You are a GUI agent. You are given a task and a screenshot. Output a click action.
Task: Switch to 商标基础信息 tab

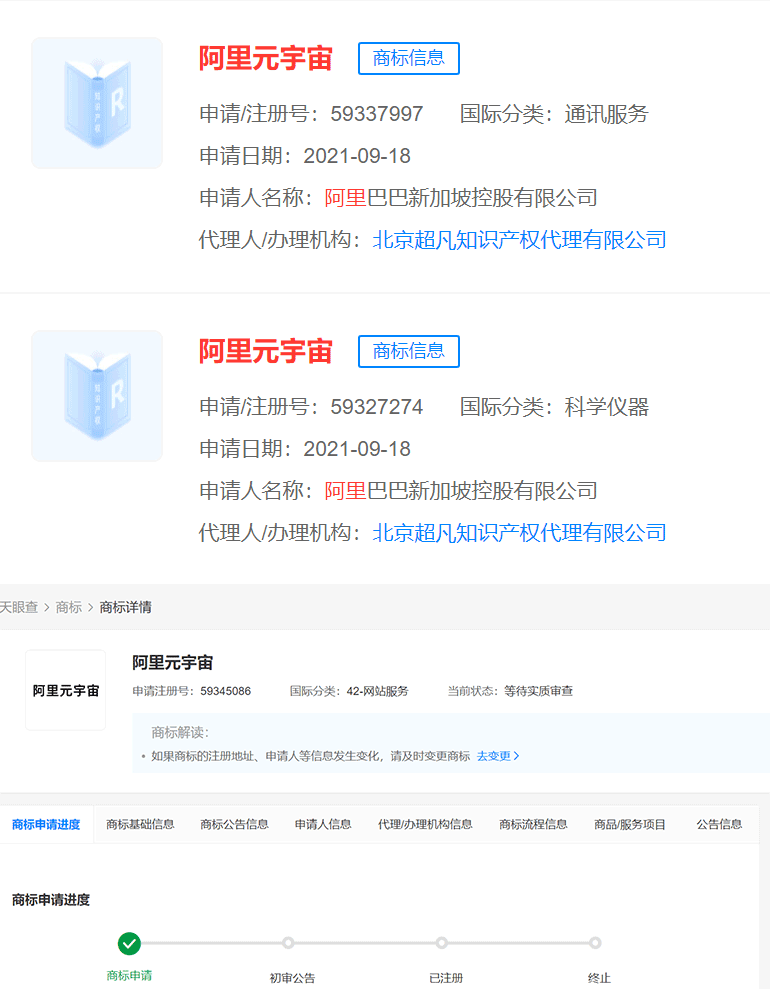[x=140, y=824]
